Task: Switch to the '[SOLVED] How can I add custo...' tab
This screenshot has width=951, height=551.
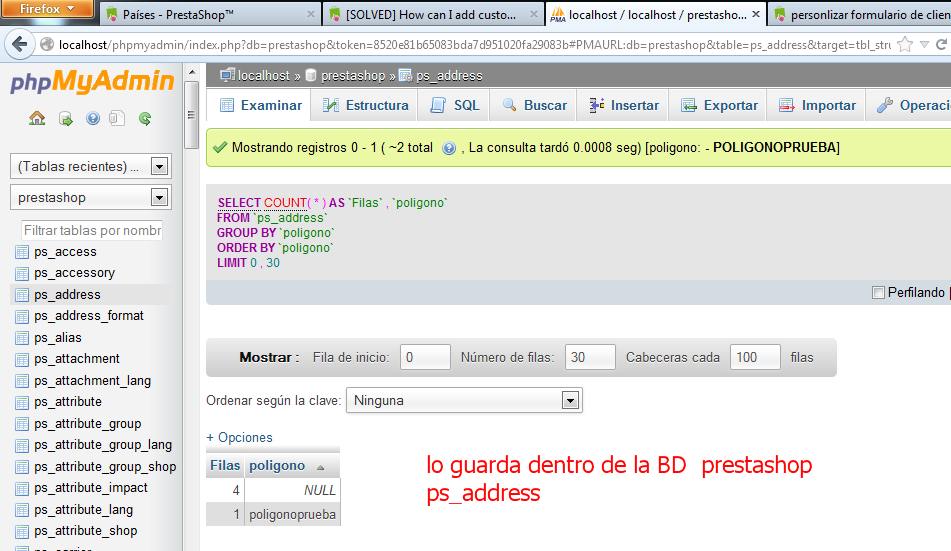Action: tap(432, 14)
